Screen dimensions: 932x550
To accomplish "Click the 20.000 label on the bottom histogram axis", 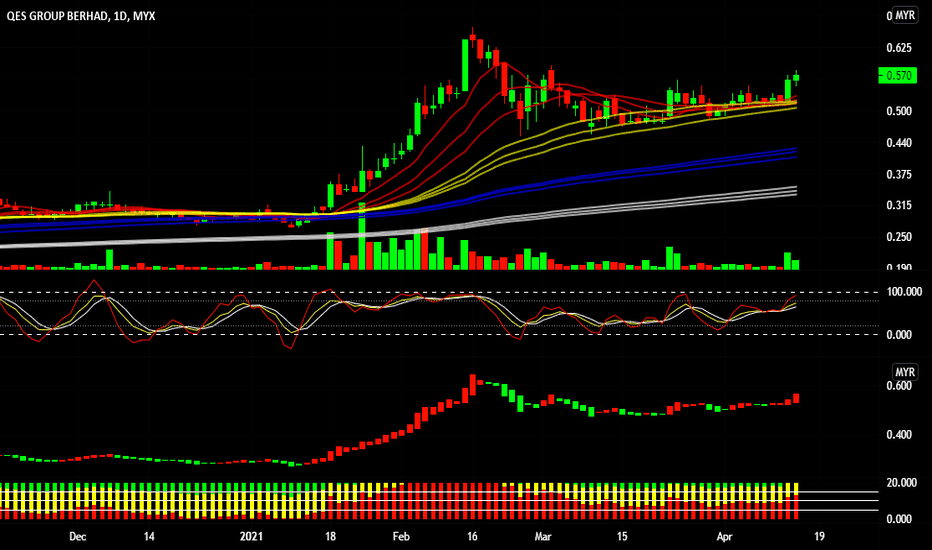I will tap(901, 483).
